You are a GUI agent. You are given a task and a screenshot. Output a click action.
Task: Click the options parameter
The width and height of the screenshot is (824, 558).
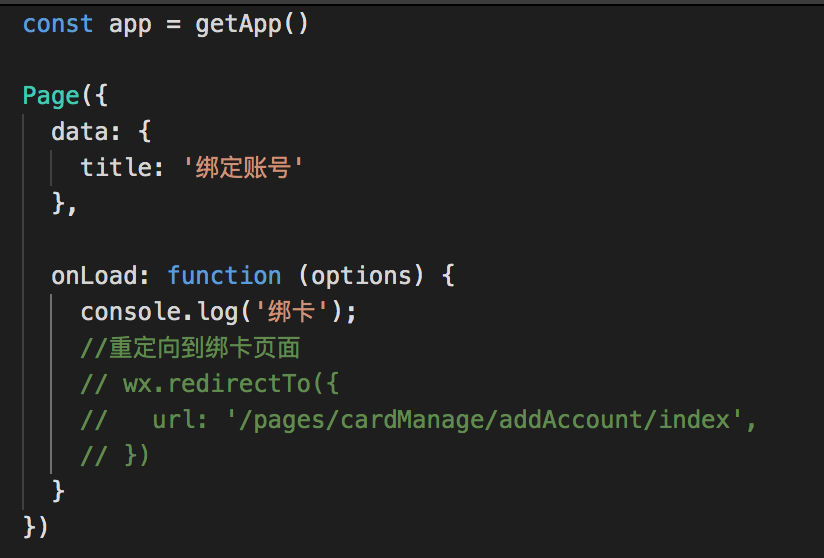(361, 276)
